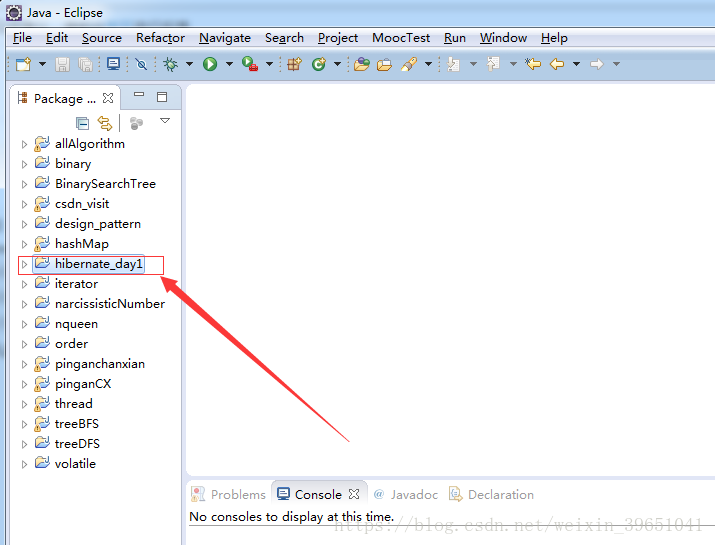Expand the BinarySearchTree project
The image size is (715, 545).
pos(24,184)
